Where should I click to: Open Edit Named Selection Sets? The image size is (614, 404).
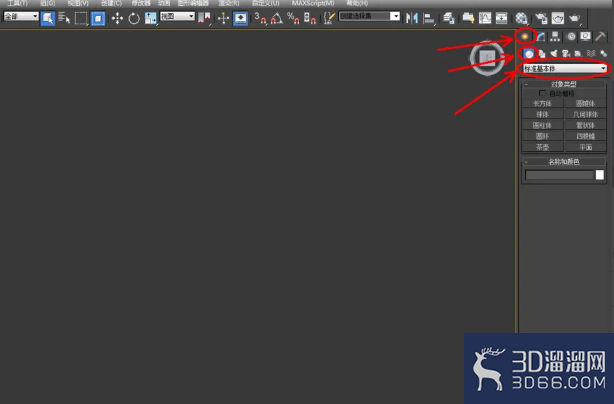(x=330, y=18)
